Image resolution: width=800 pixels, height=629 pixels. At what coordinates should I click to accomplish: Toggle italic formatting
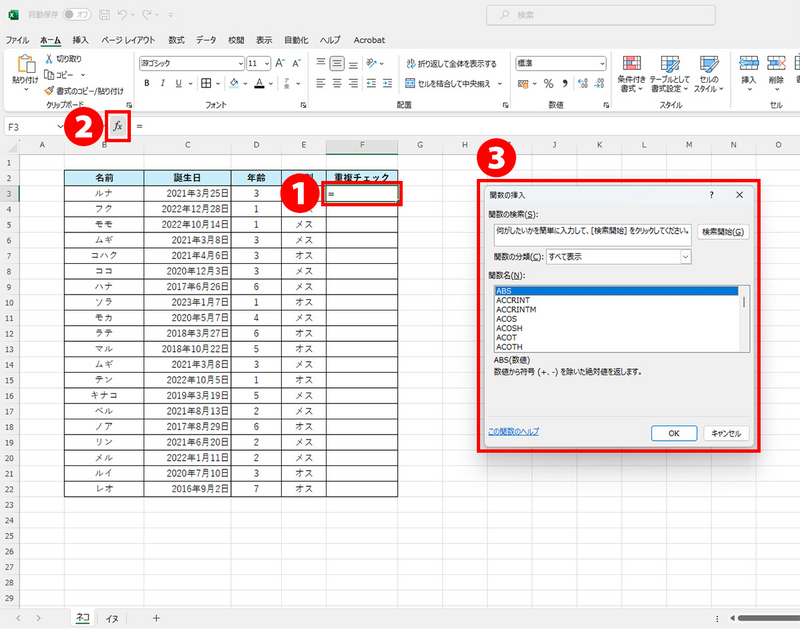click(x=162, y=83)
